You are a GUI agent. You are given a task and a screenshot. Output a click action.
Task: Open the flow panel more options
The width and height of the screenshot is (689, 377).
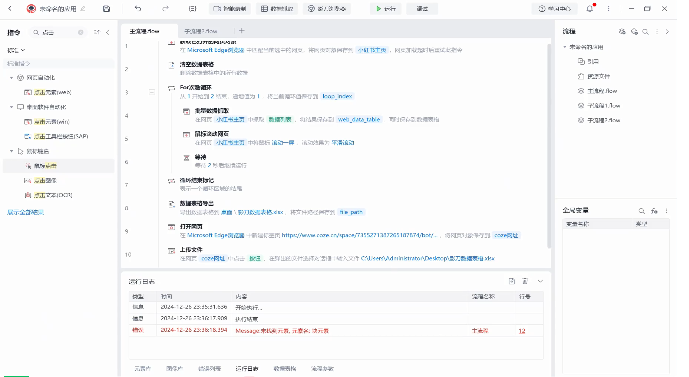(657, 32)
